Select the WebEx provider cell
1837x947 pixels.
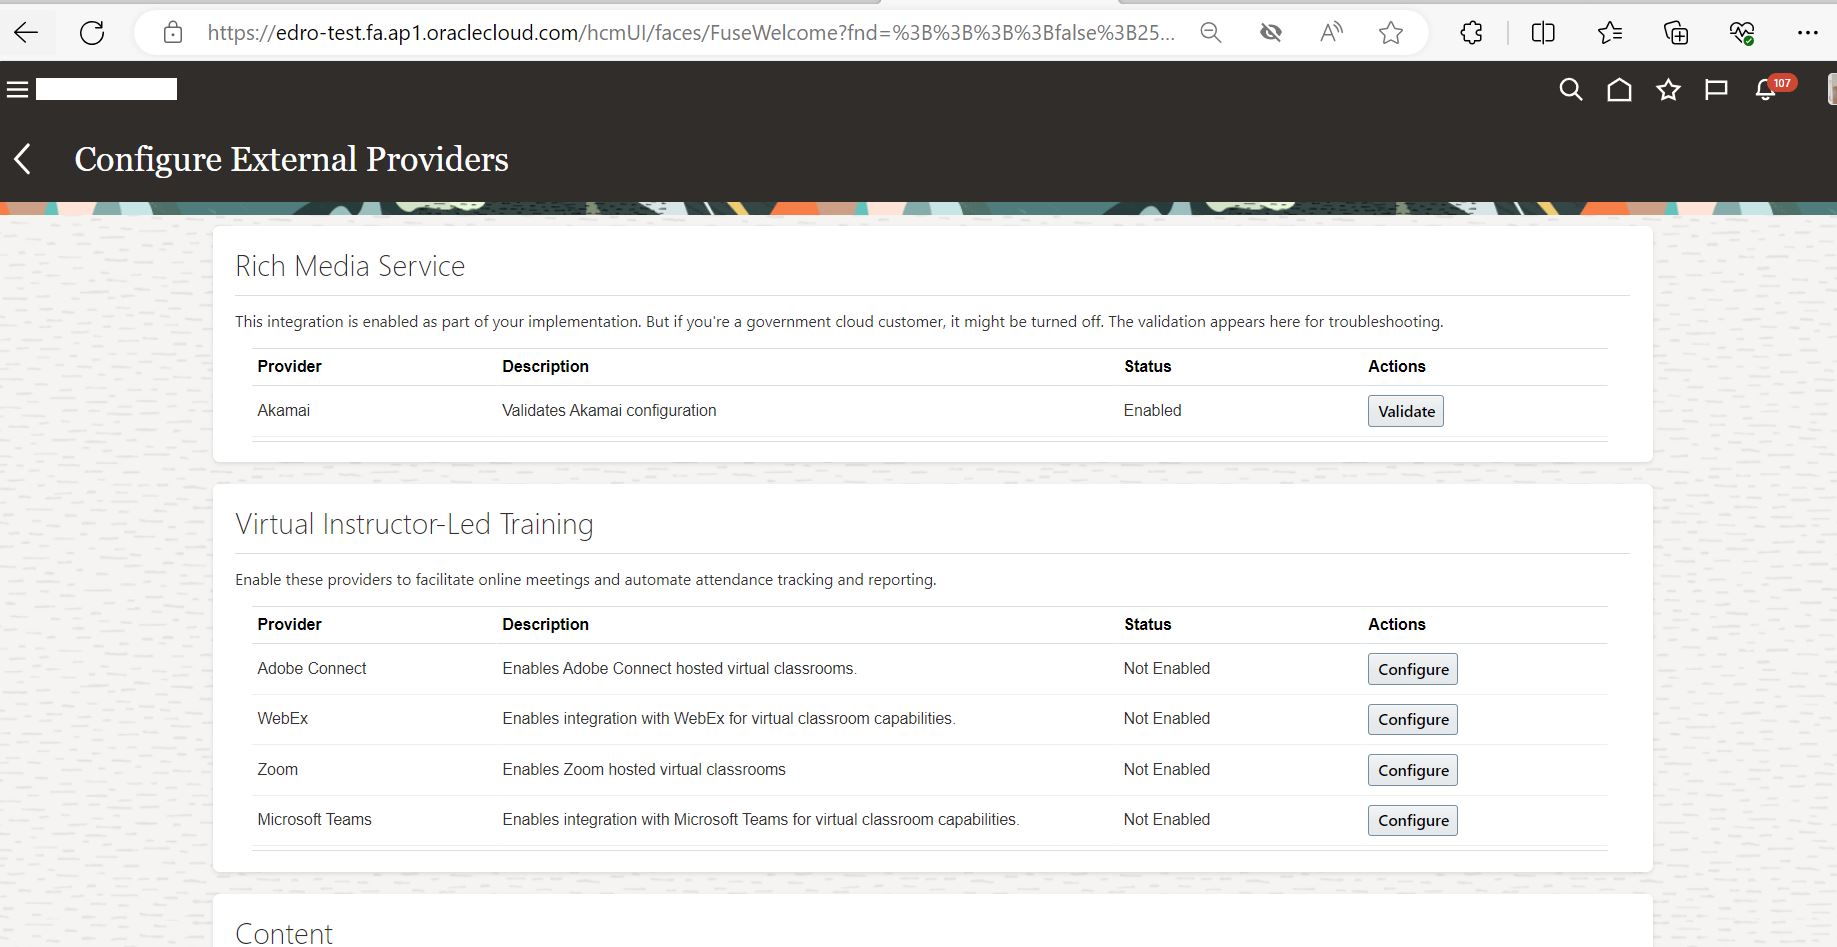[x=283, y=718]
